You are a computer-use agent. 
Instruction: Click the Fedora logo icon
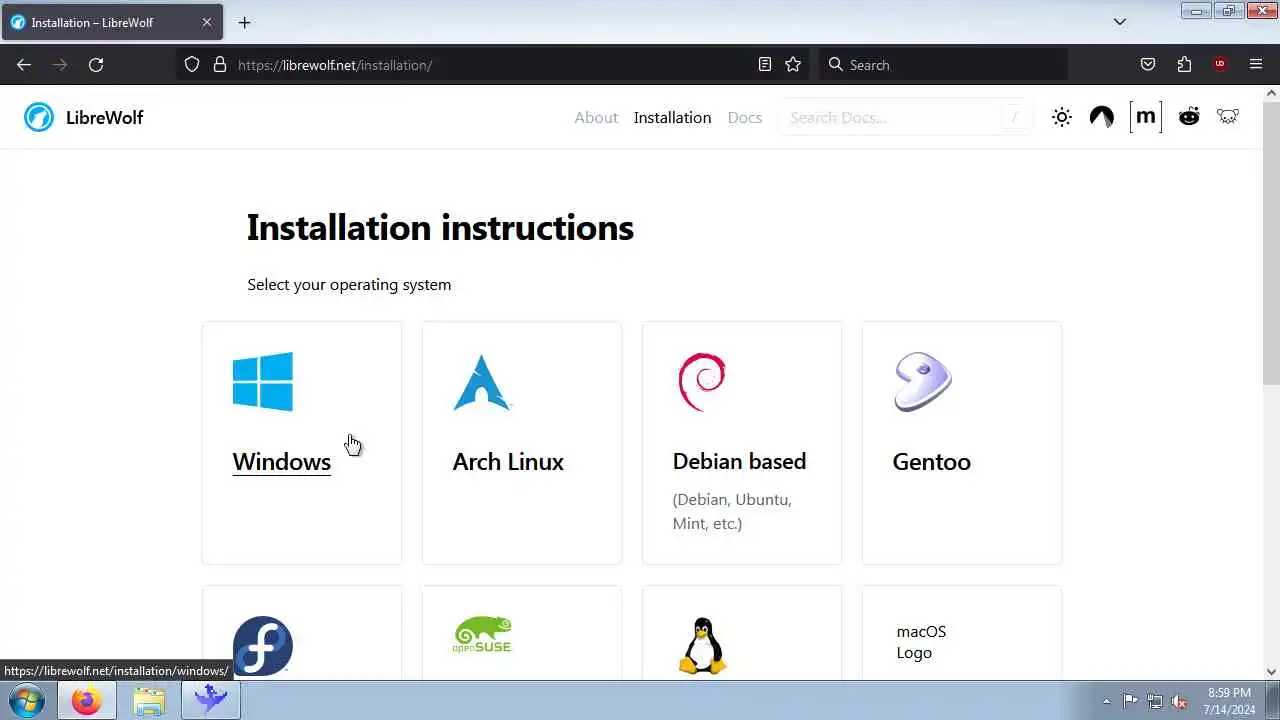pyautogui.click(x=263, y=646)
